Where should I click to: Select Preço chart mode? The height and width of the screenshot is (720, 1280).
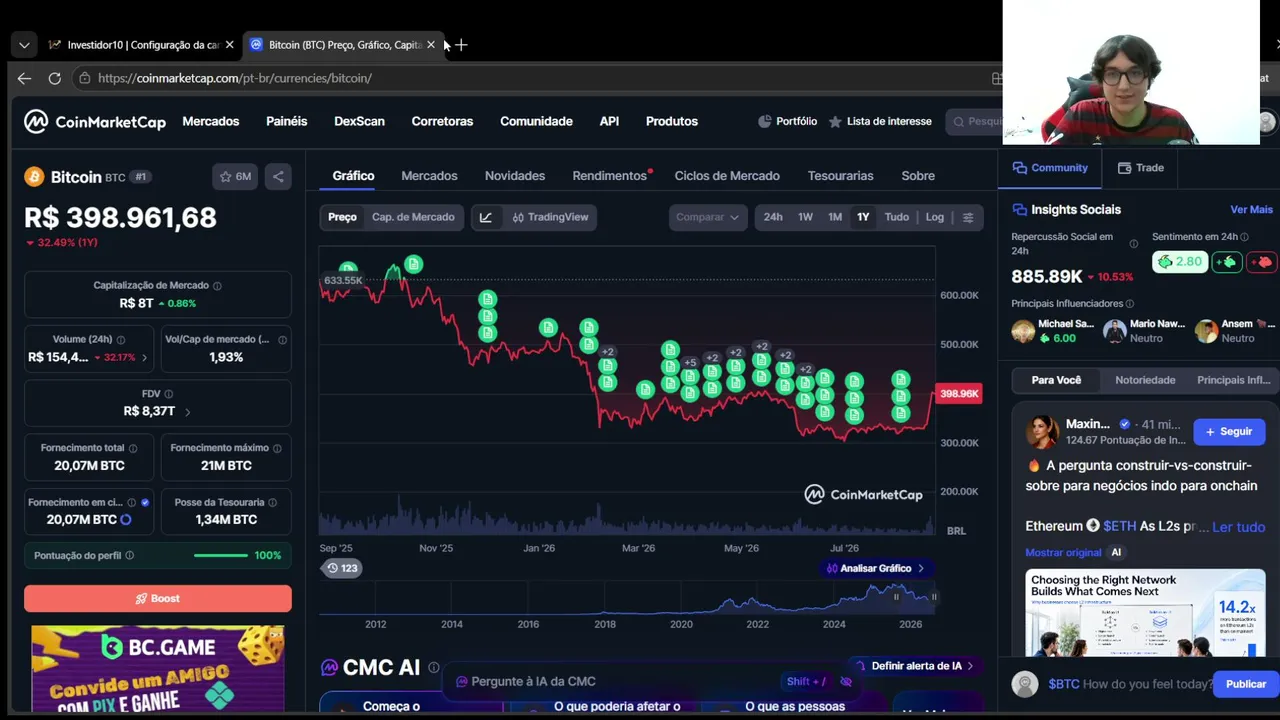342,217
